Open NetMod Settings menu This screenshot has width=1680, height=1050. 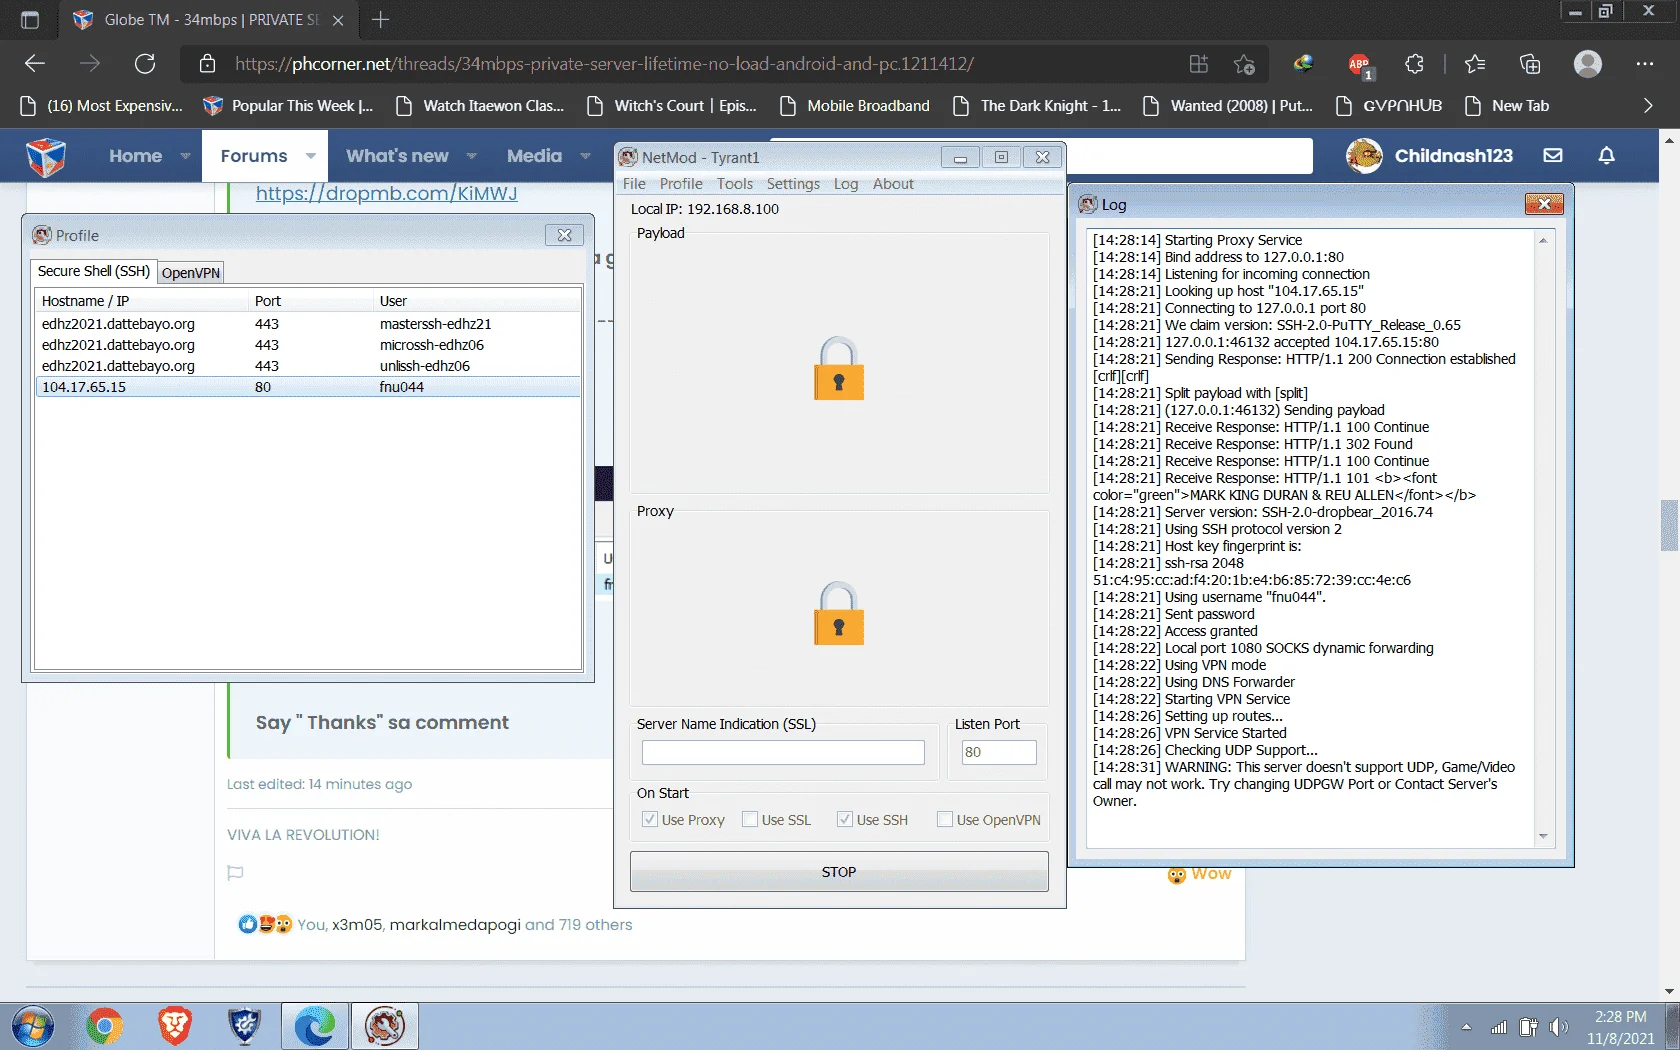pyautogui.click(x=793, y=184)
